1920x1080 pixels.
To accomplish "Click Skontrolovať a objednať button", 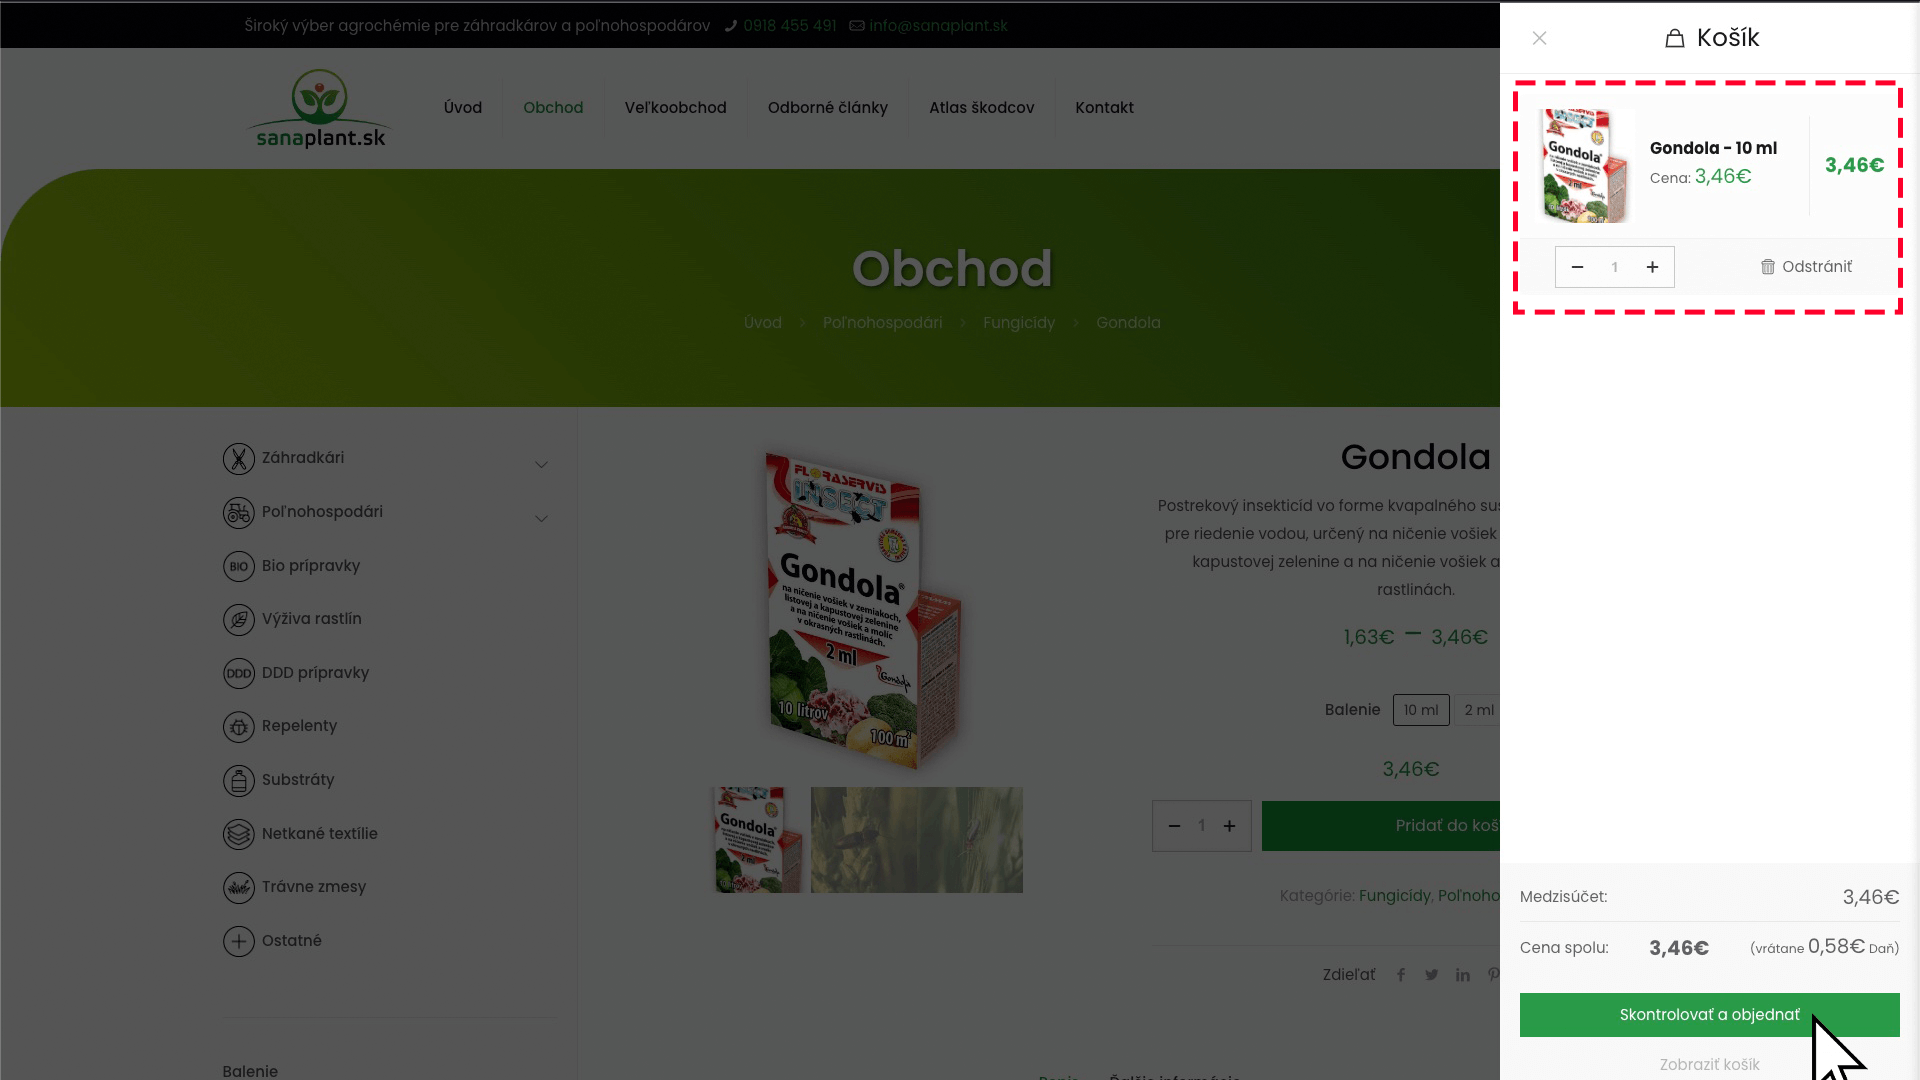I will (1710, 1015).
